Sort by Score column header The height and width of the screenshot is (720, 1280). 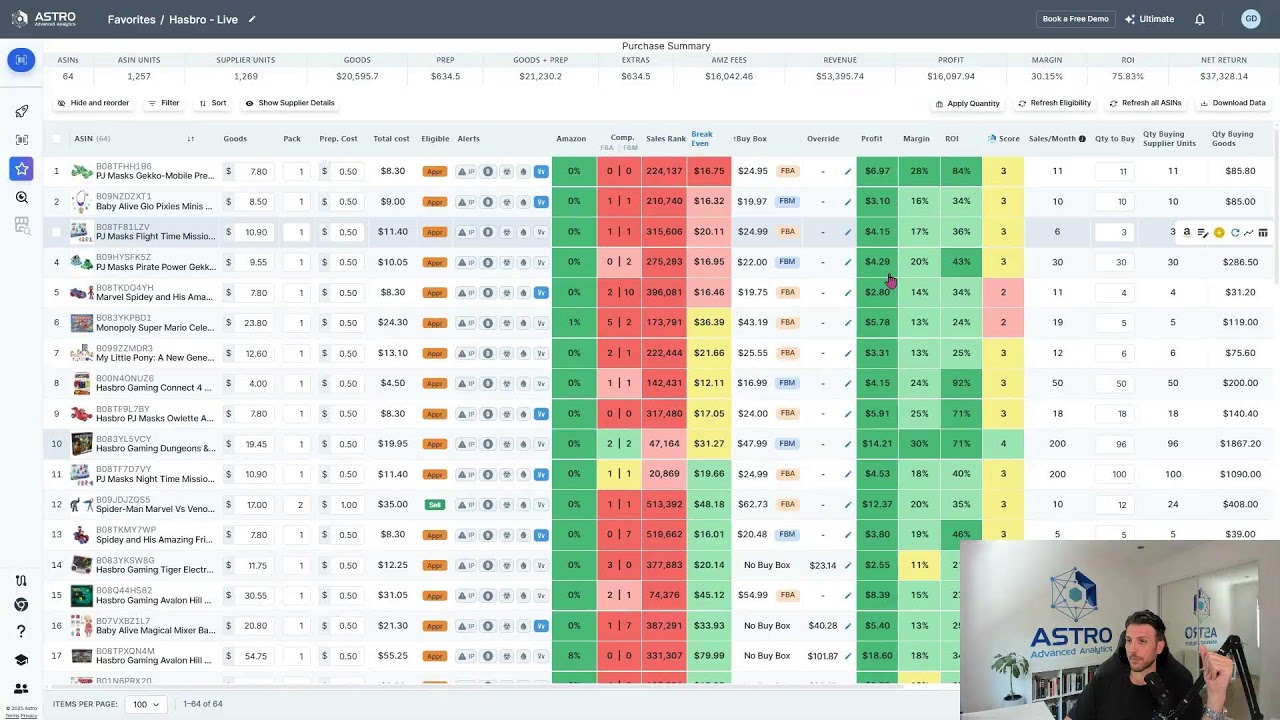1003,139
